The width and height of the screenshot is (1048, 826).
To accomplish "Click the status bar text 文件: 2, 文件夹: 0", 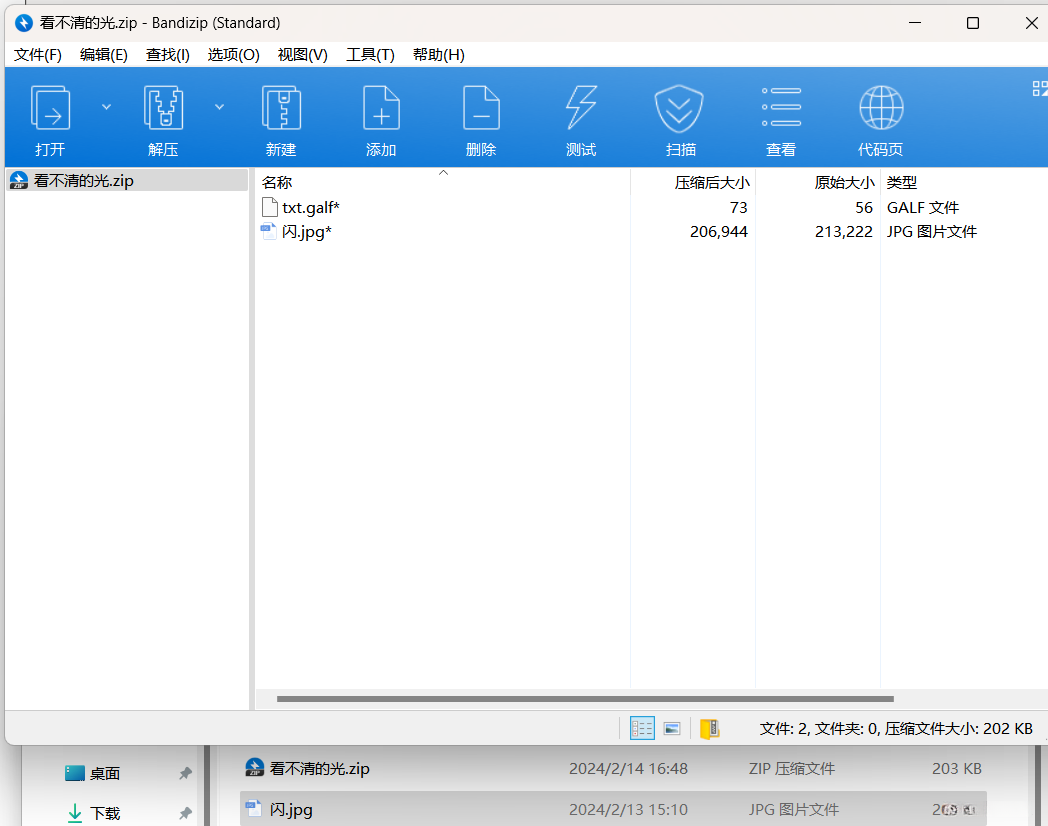I will (819, 728).
